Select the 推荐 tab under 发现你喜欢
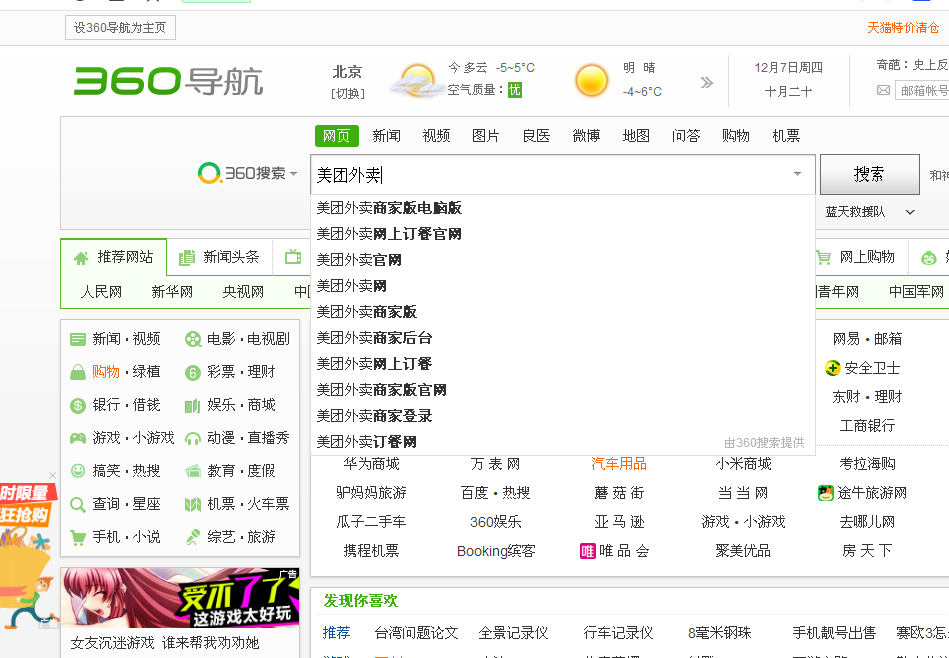 click(337, 633)
